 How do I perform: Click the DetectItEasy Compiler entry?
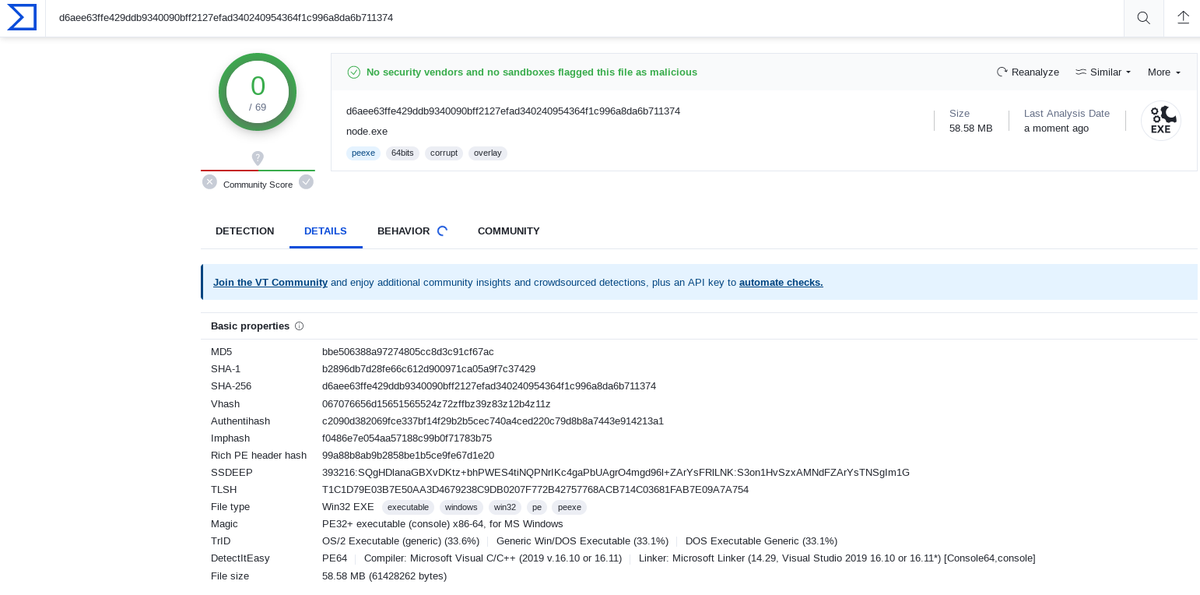pos(493,558)
